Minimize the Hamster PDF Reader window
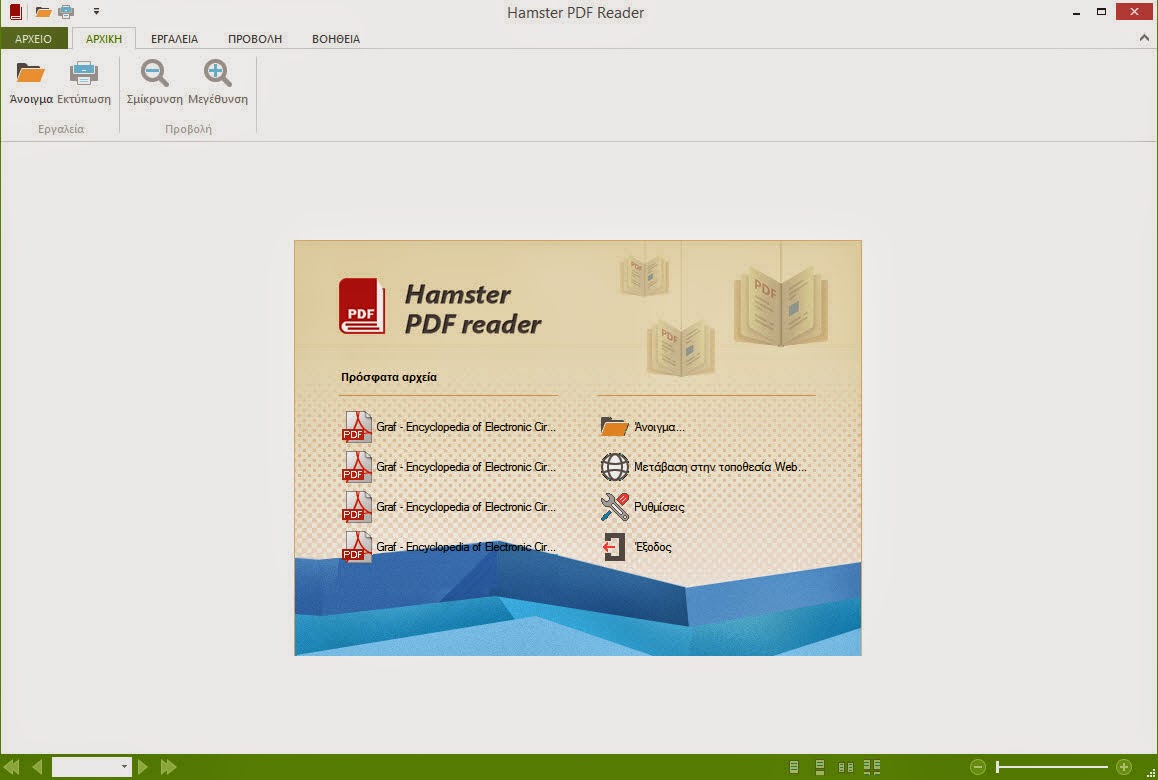Viewport: 1158px width, 780px height. [x=1076, y=13]
